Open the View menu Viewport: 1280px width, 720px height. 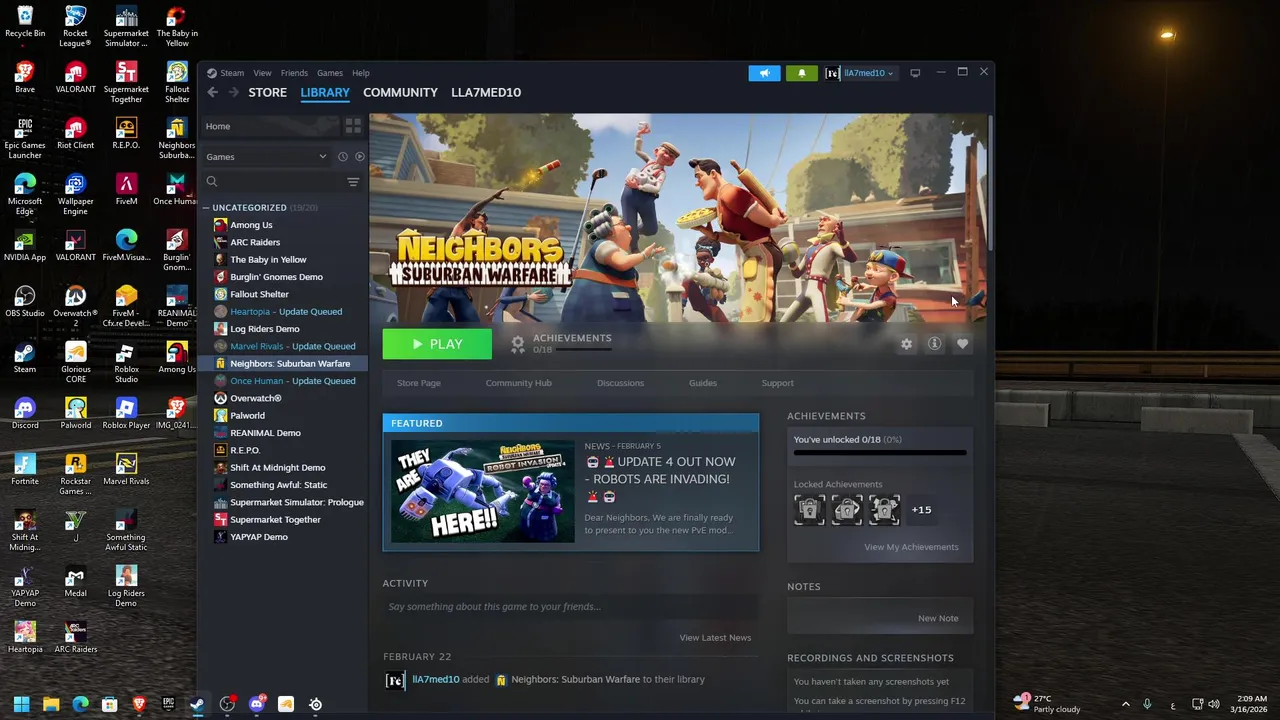[262, 73]
